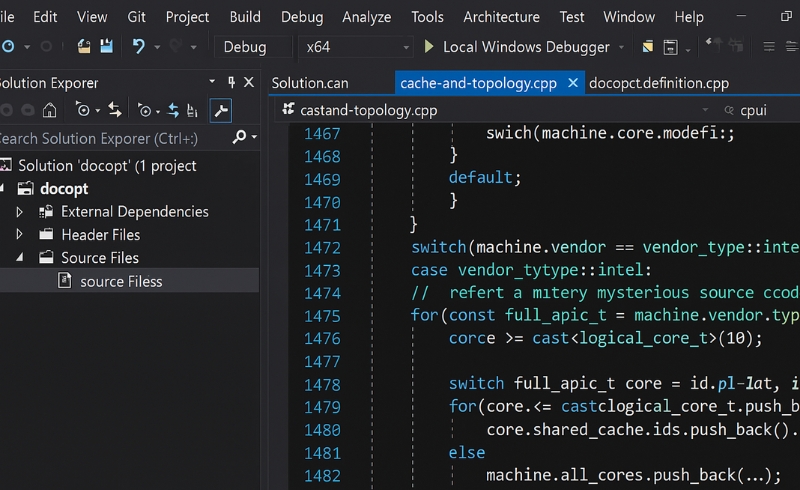
Task: Start debugging with the green play icon
Action: 429,47
